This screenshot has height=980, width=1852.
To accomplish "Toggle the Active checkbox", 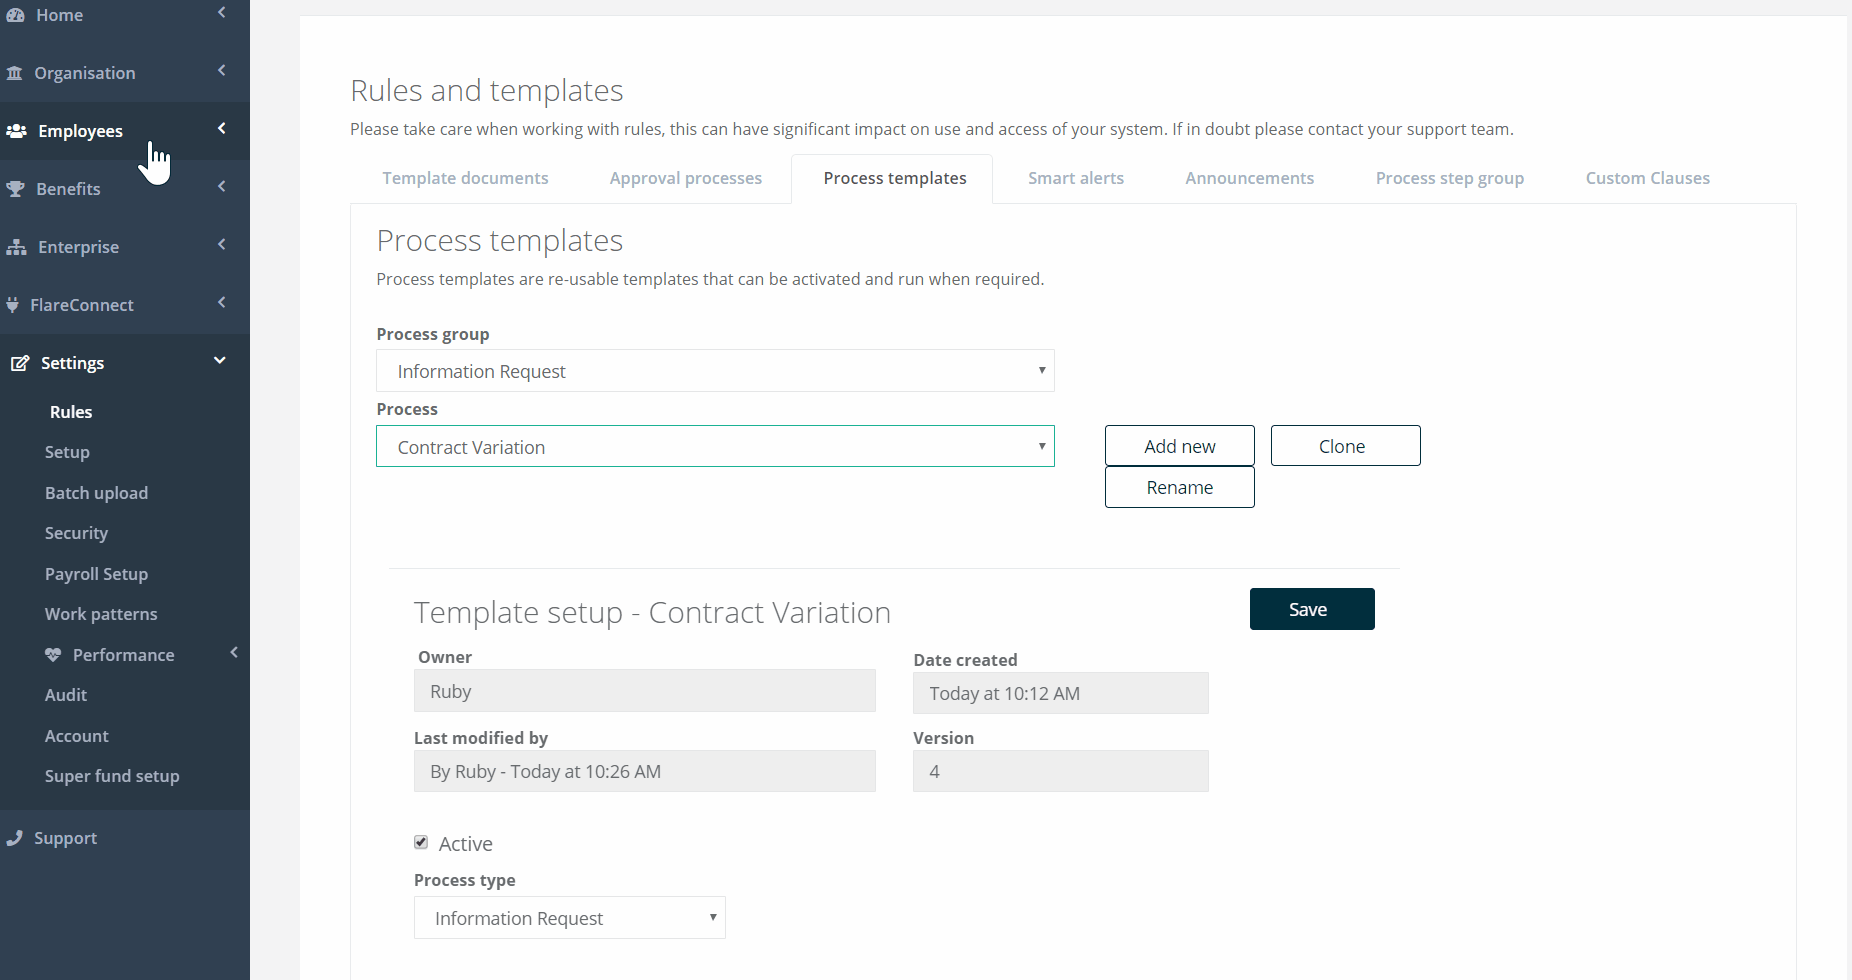I will pyautogui.click(x=421, y=843).
